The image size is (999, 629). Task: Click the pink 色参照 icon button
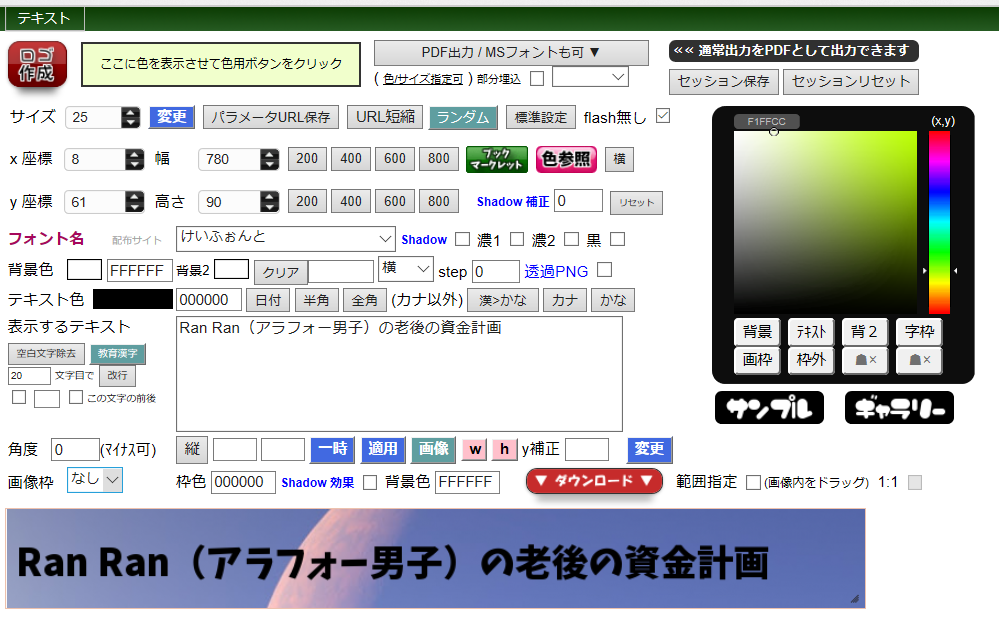click(566, 159)
